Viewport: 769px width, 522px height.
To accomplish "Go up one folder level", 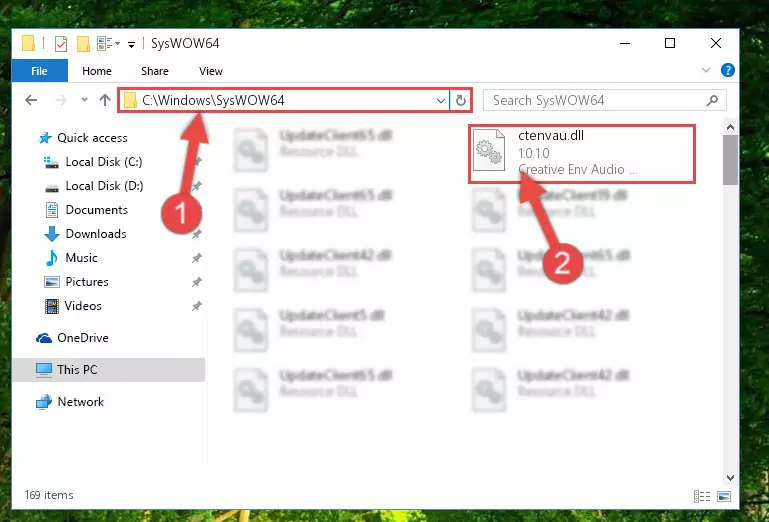I will (104, 100).
